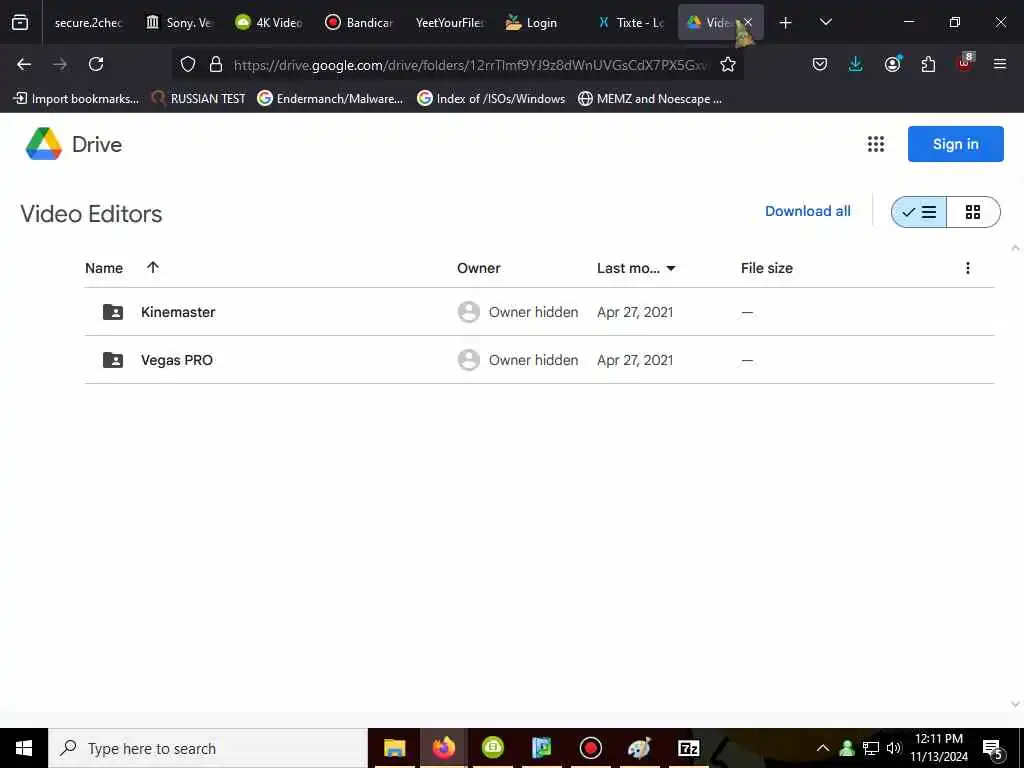Switch to the Login tab
Image resolution: width=1024 pixels, height=768 pixels.
(539, 22)
